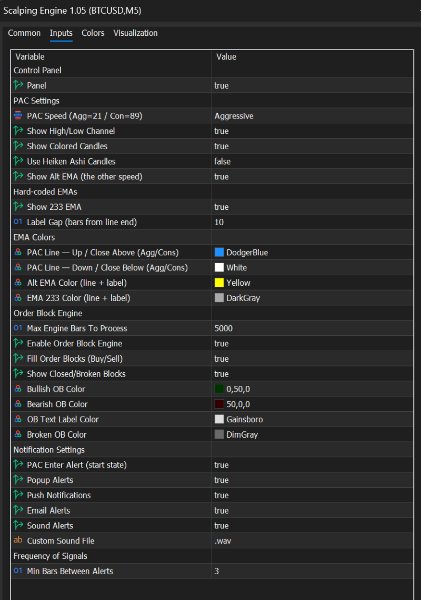This screenshot has height=600, width=421.
Task: Toggle Show Colored Candles true value
Action: (x=312, y=146)
